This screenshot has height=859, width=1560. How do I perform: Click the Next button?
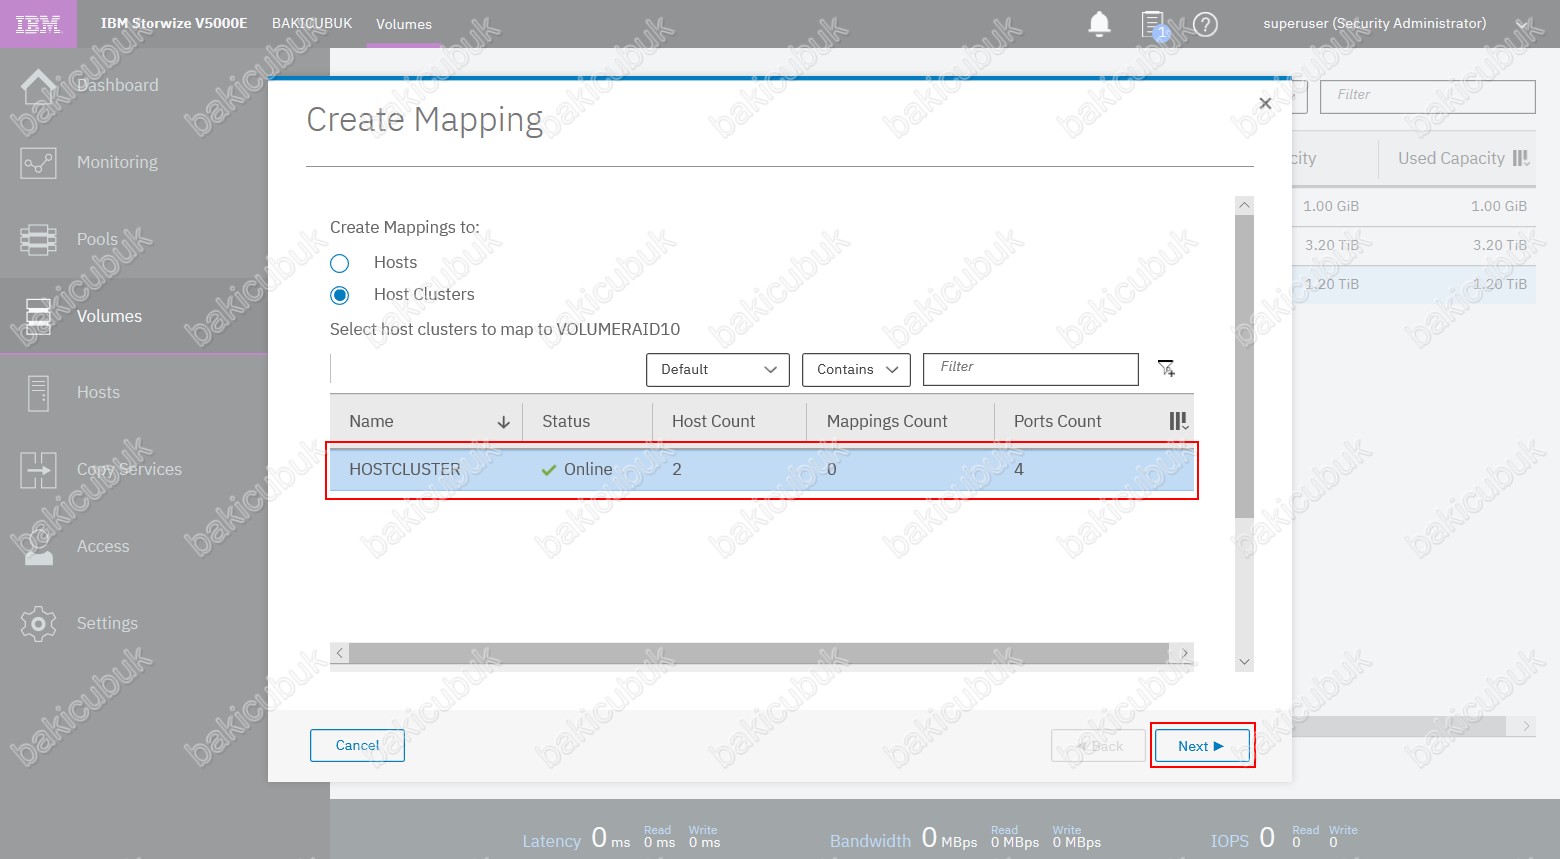coord(1202,746)
